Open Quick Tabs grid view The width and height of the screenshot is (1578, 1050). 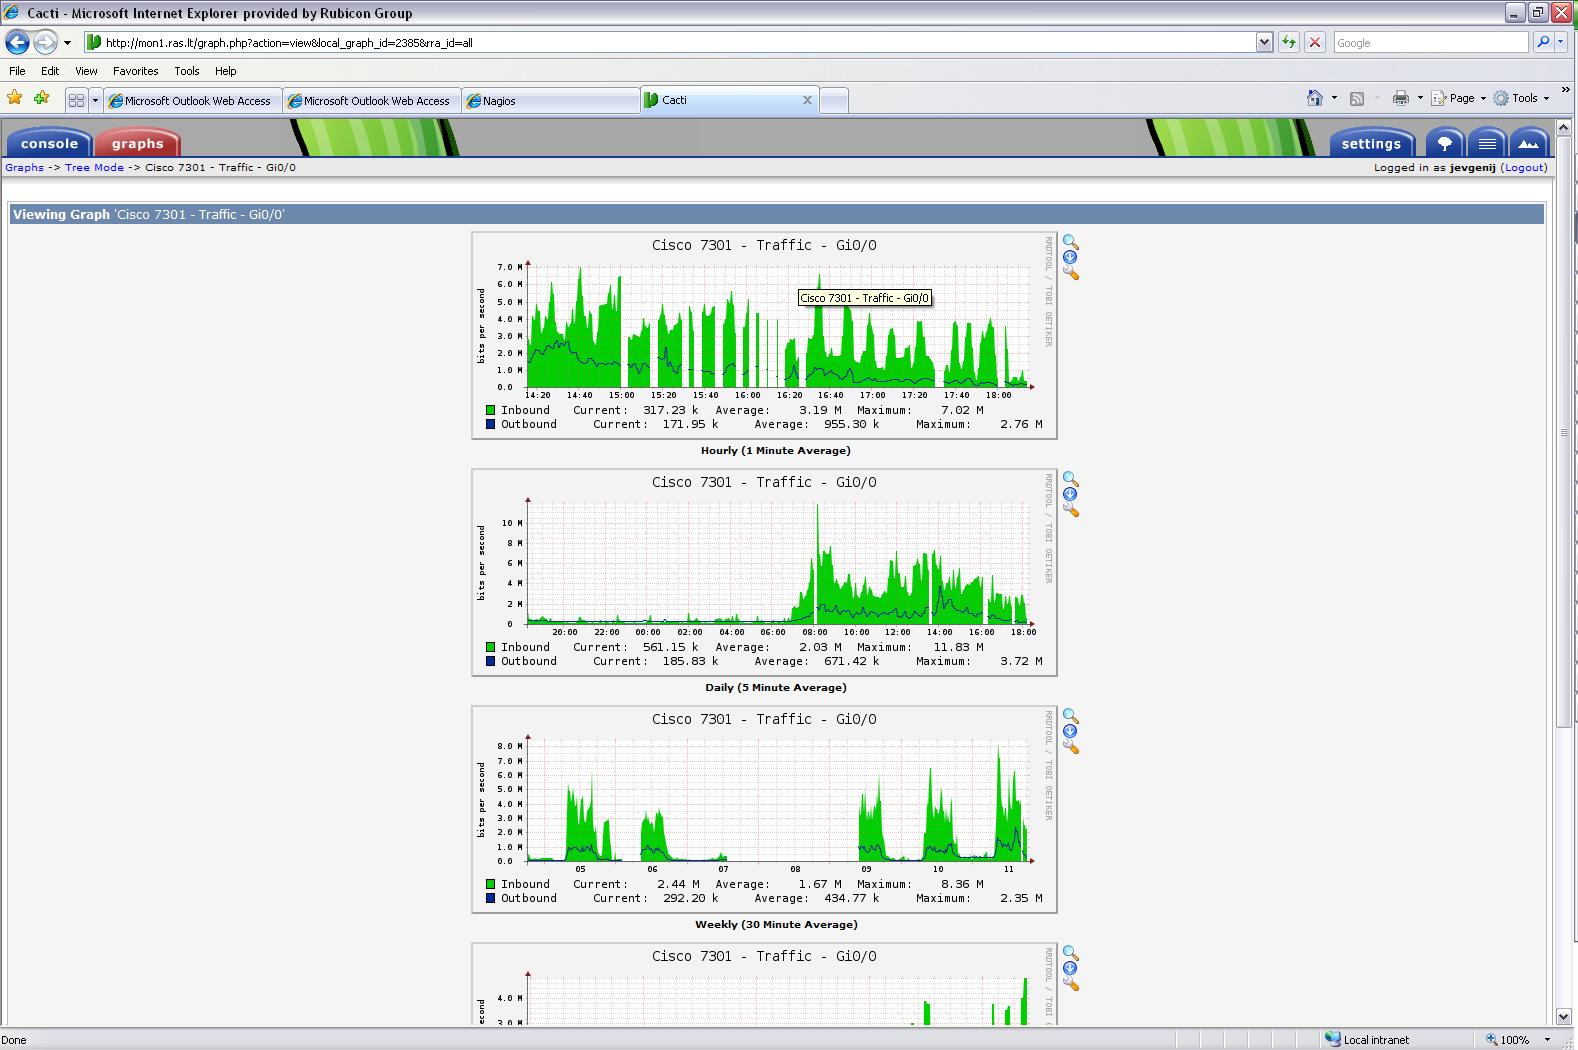76,100
